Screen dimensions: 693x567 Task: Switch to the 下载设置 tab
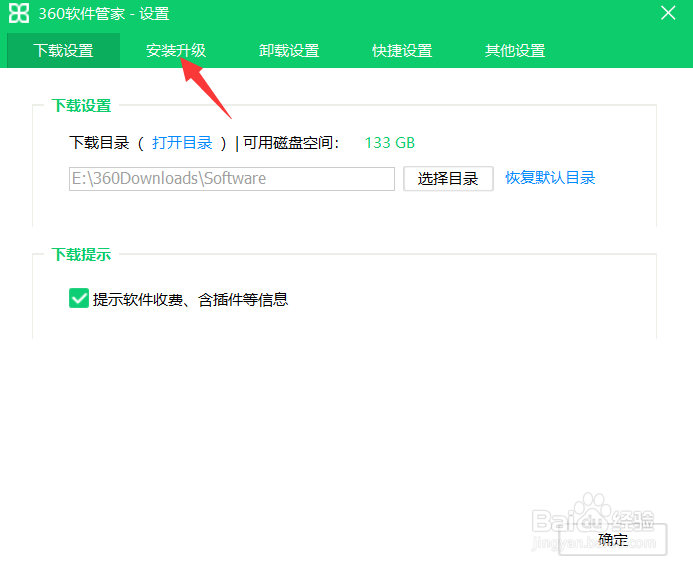click(x=63, y=50)
